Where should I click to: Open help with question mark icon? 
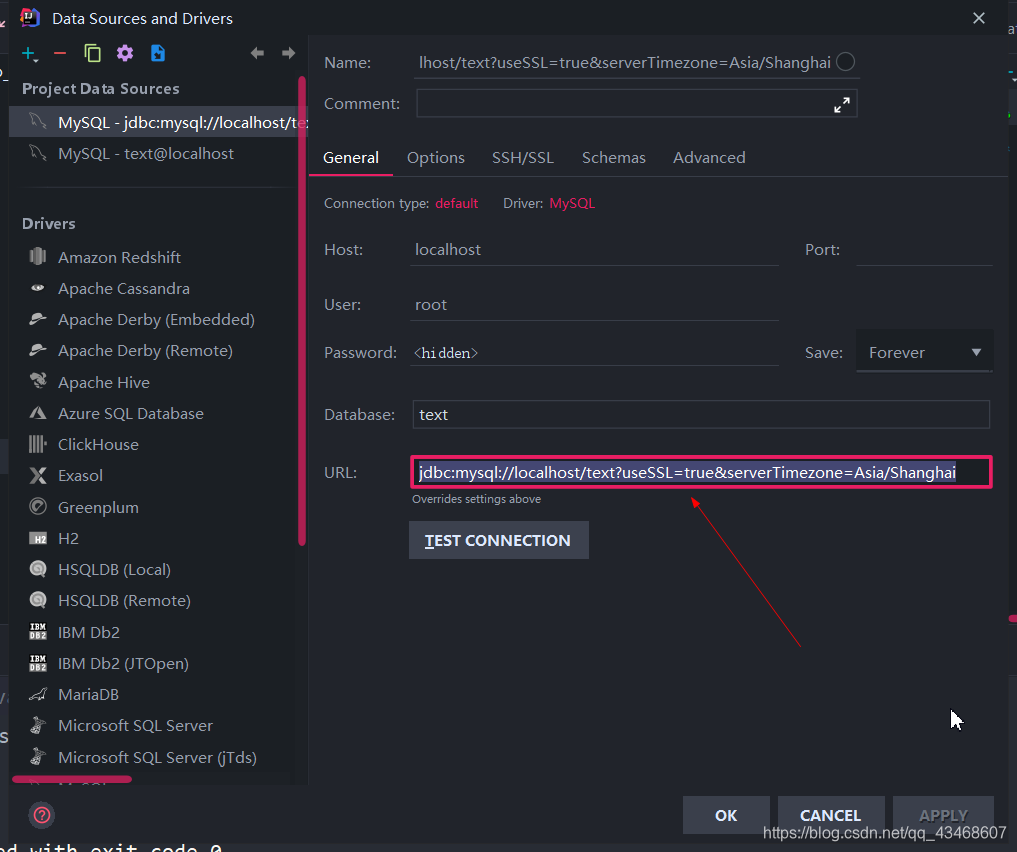42,815
